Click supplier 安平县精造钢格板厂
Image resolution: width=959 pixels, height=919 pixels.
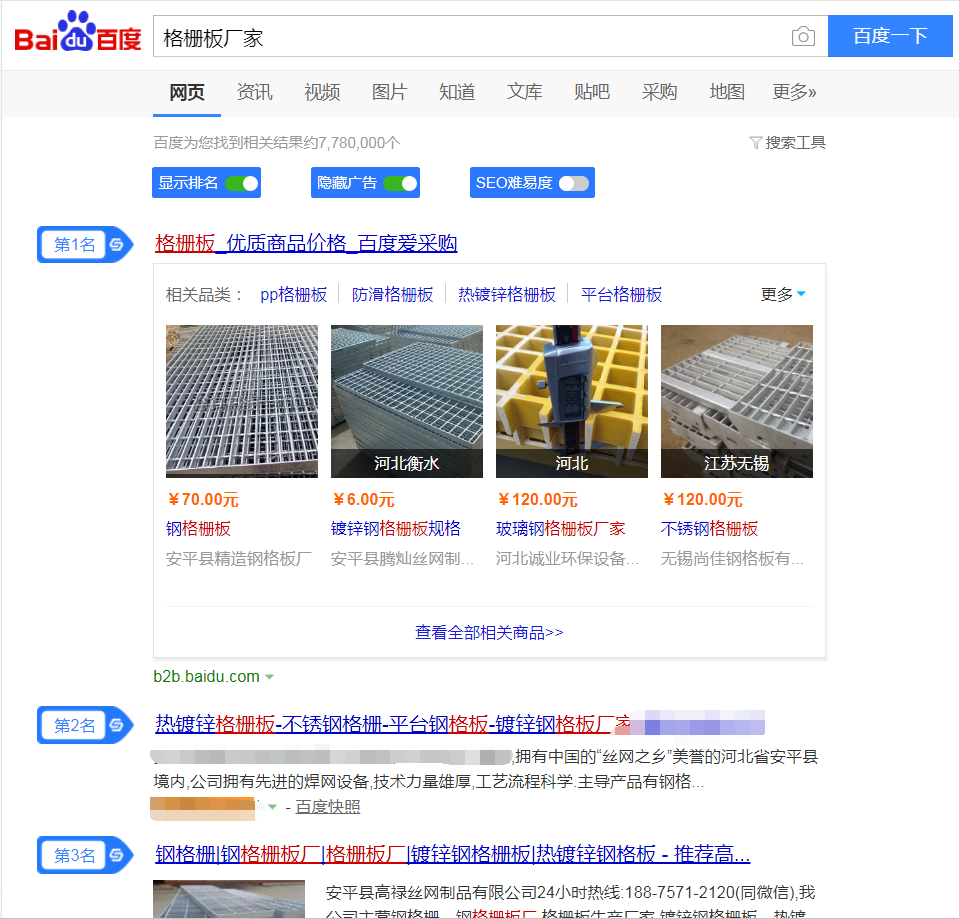click(239, 558)
